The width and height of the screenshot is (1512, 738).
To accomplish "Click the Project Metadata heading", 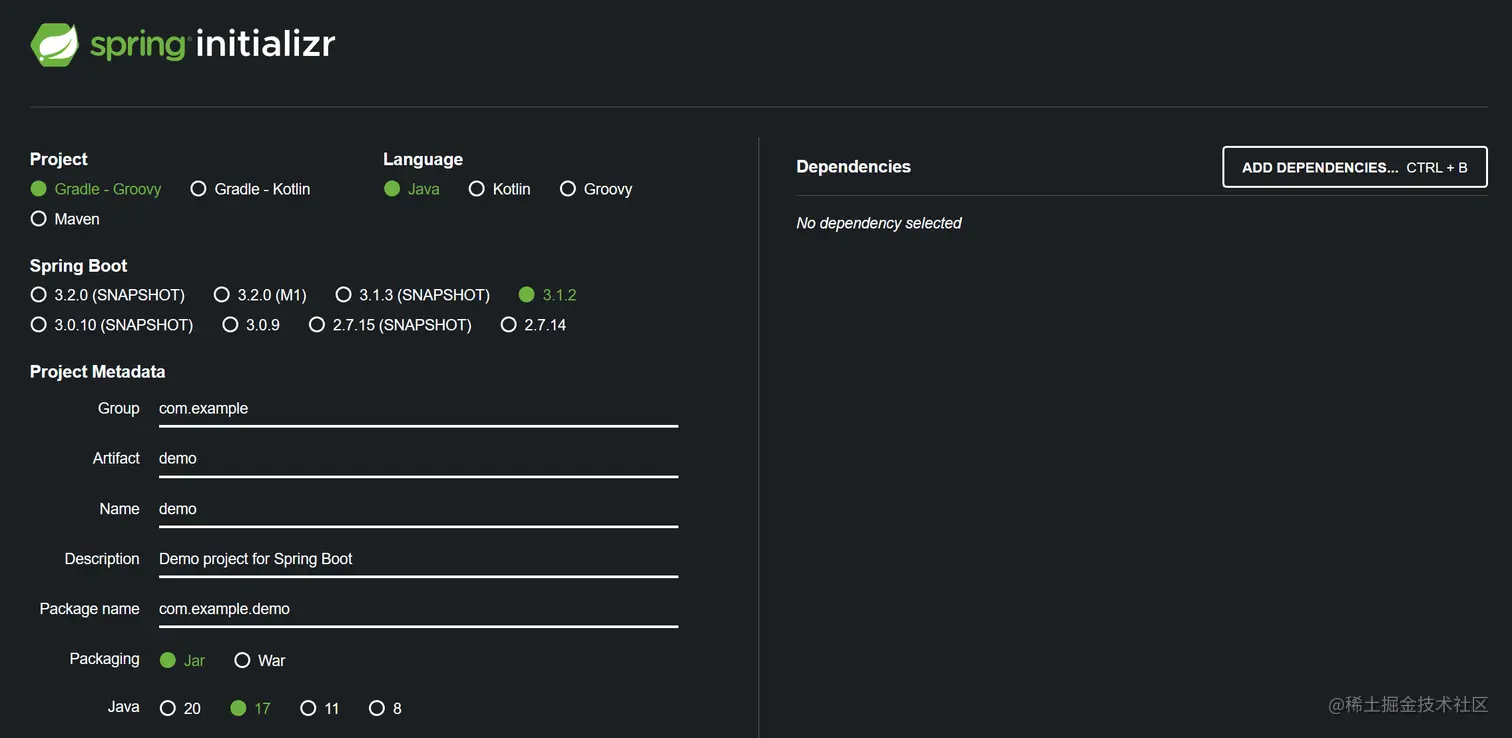I will click(97, 372).
